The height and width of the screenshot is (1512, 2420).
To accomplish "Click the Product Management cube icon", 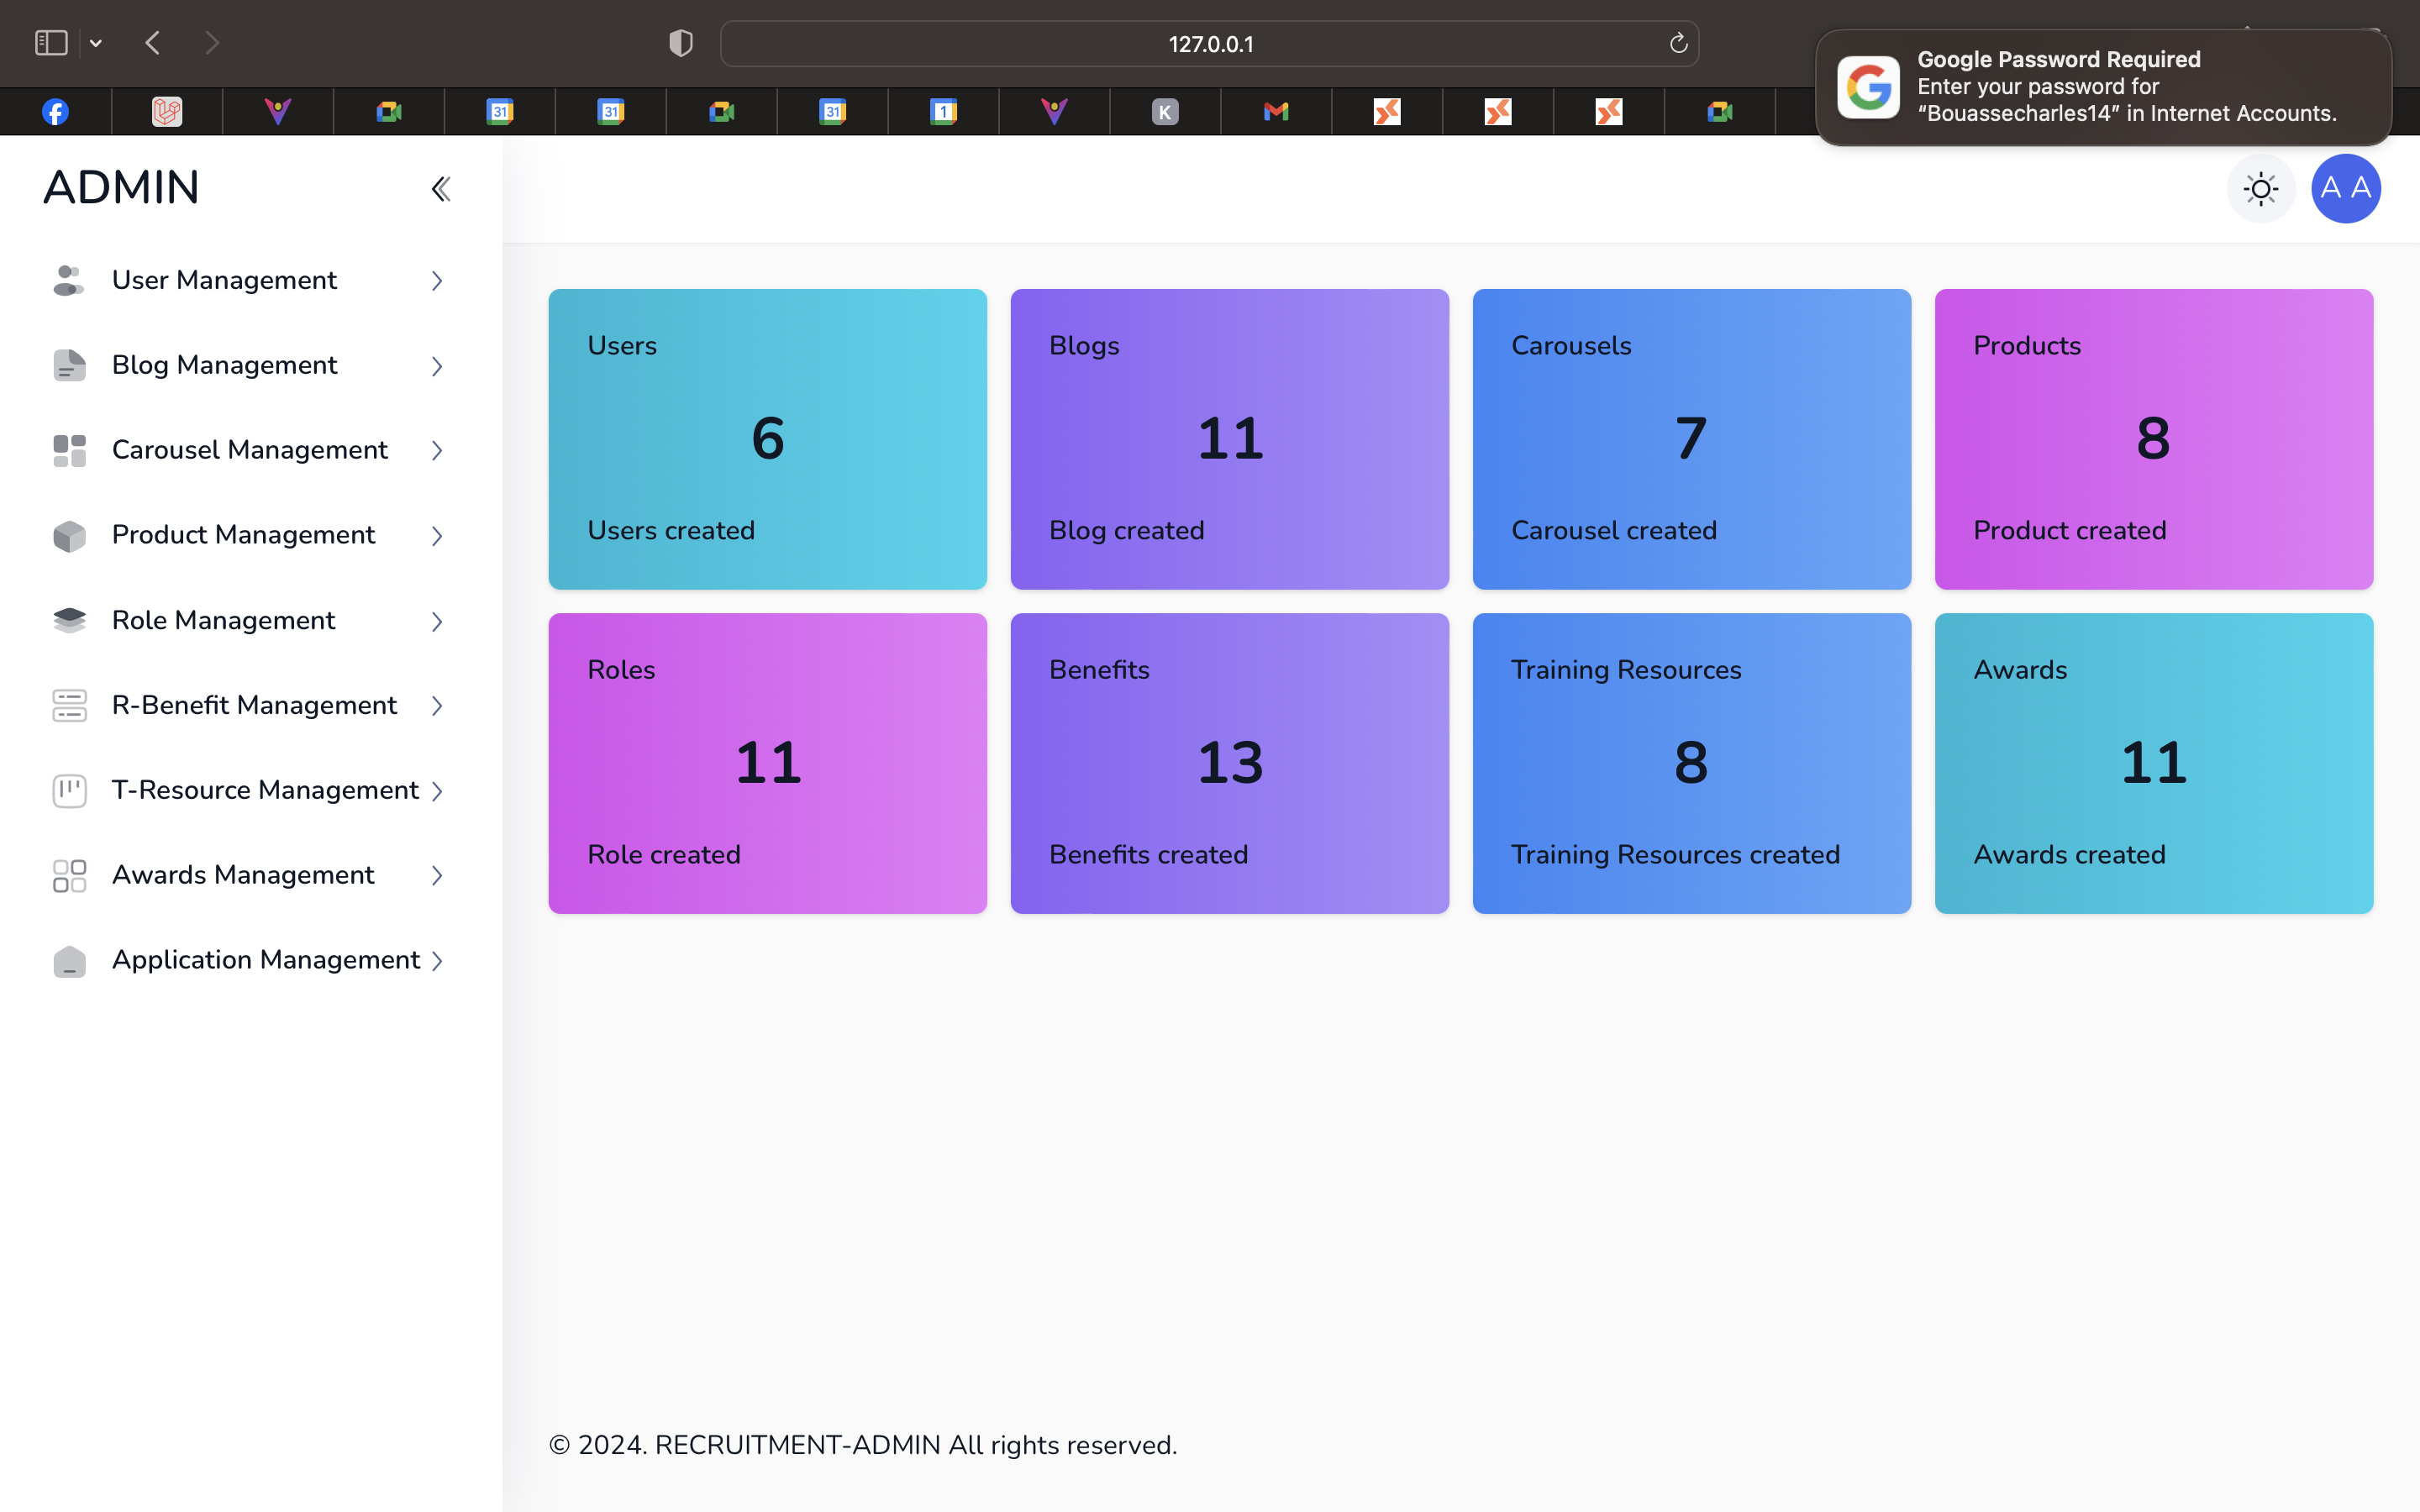I will [69, 535].
